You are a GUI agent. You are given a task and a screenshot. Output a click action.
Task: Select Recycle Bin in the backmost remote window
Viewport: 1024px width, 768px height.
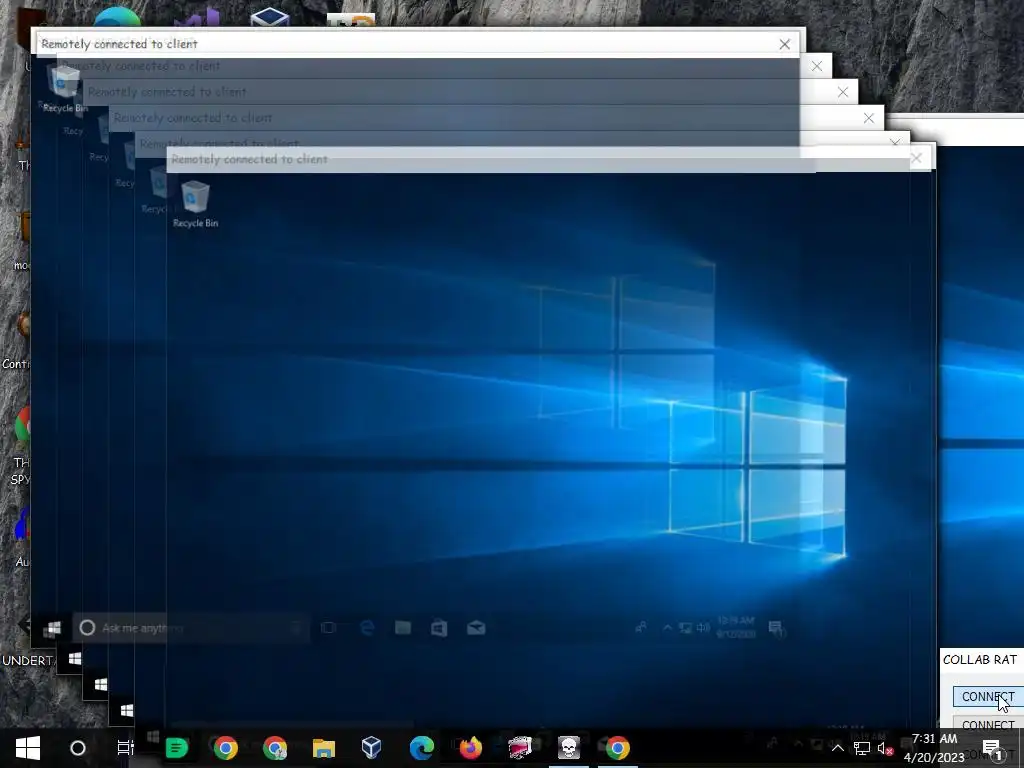coord(65,88)
